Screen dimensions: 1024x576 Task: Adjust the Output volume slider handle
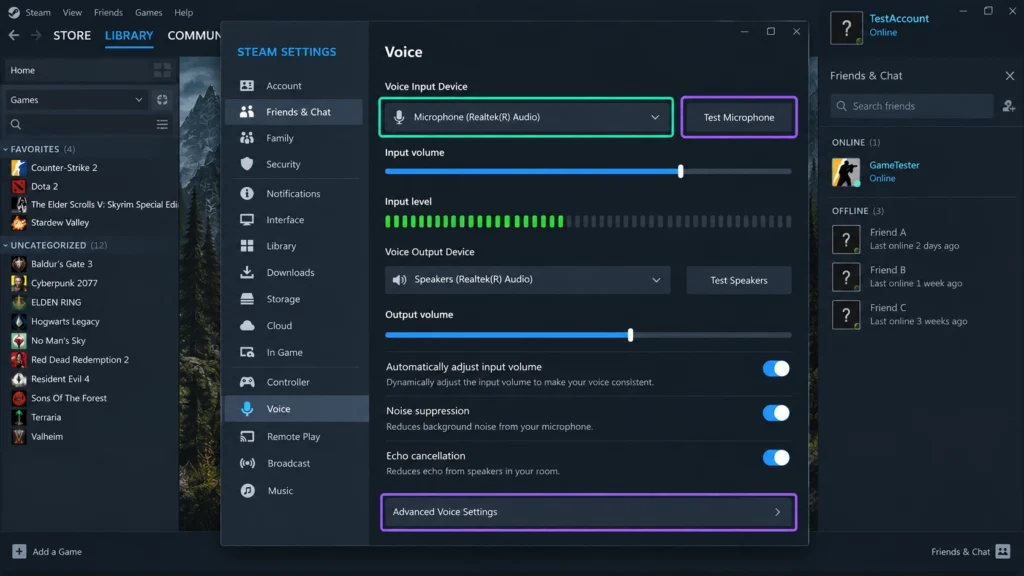click(630, 335)
